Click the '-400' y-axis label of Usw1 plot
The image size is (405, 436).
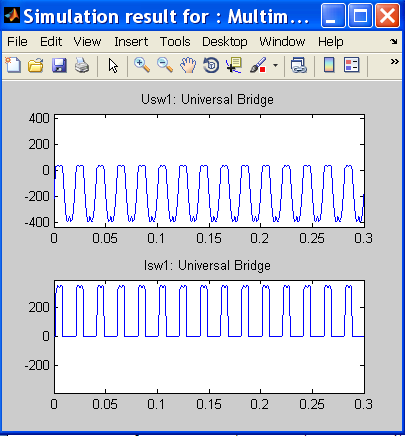click(37, 222)
